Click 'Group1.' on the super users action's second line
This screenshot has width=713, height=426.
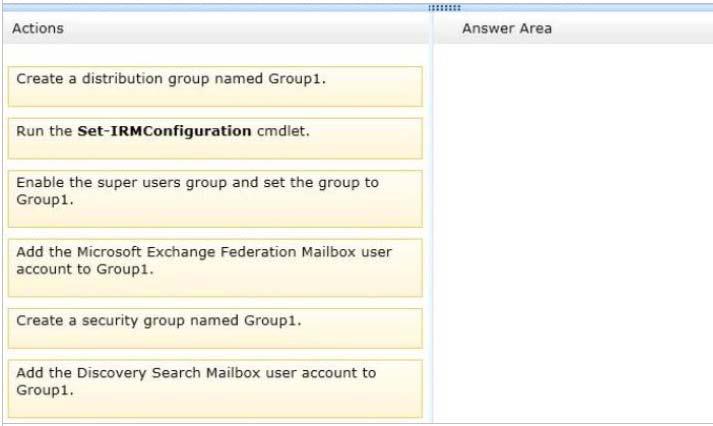click(x=45, y=200)
